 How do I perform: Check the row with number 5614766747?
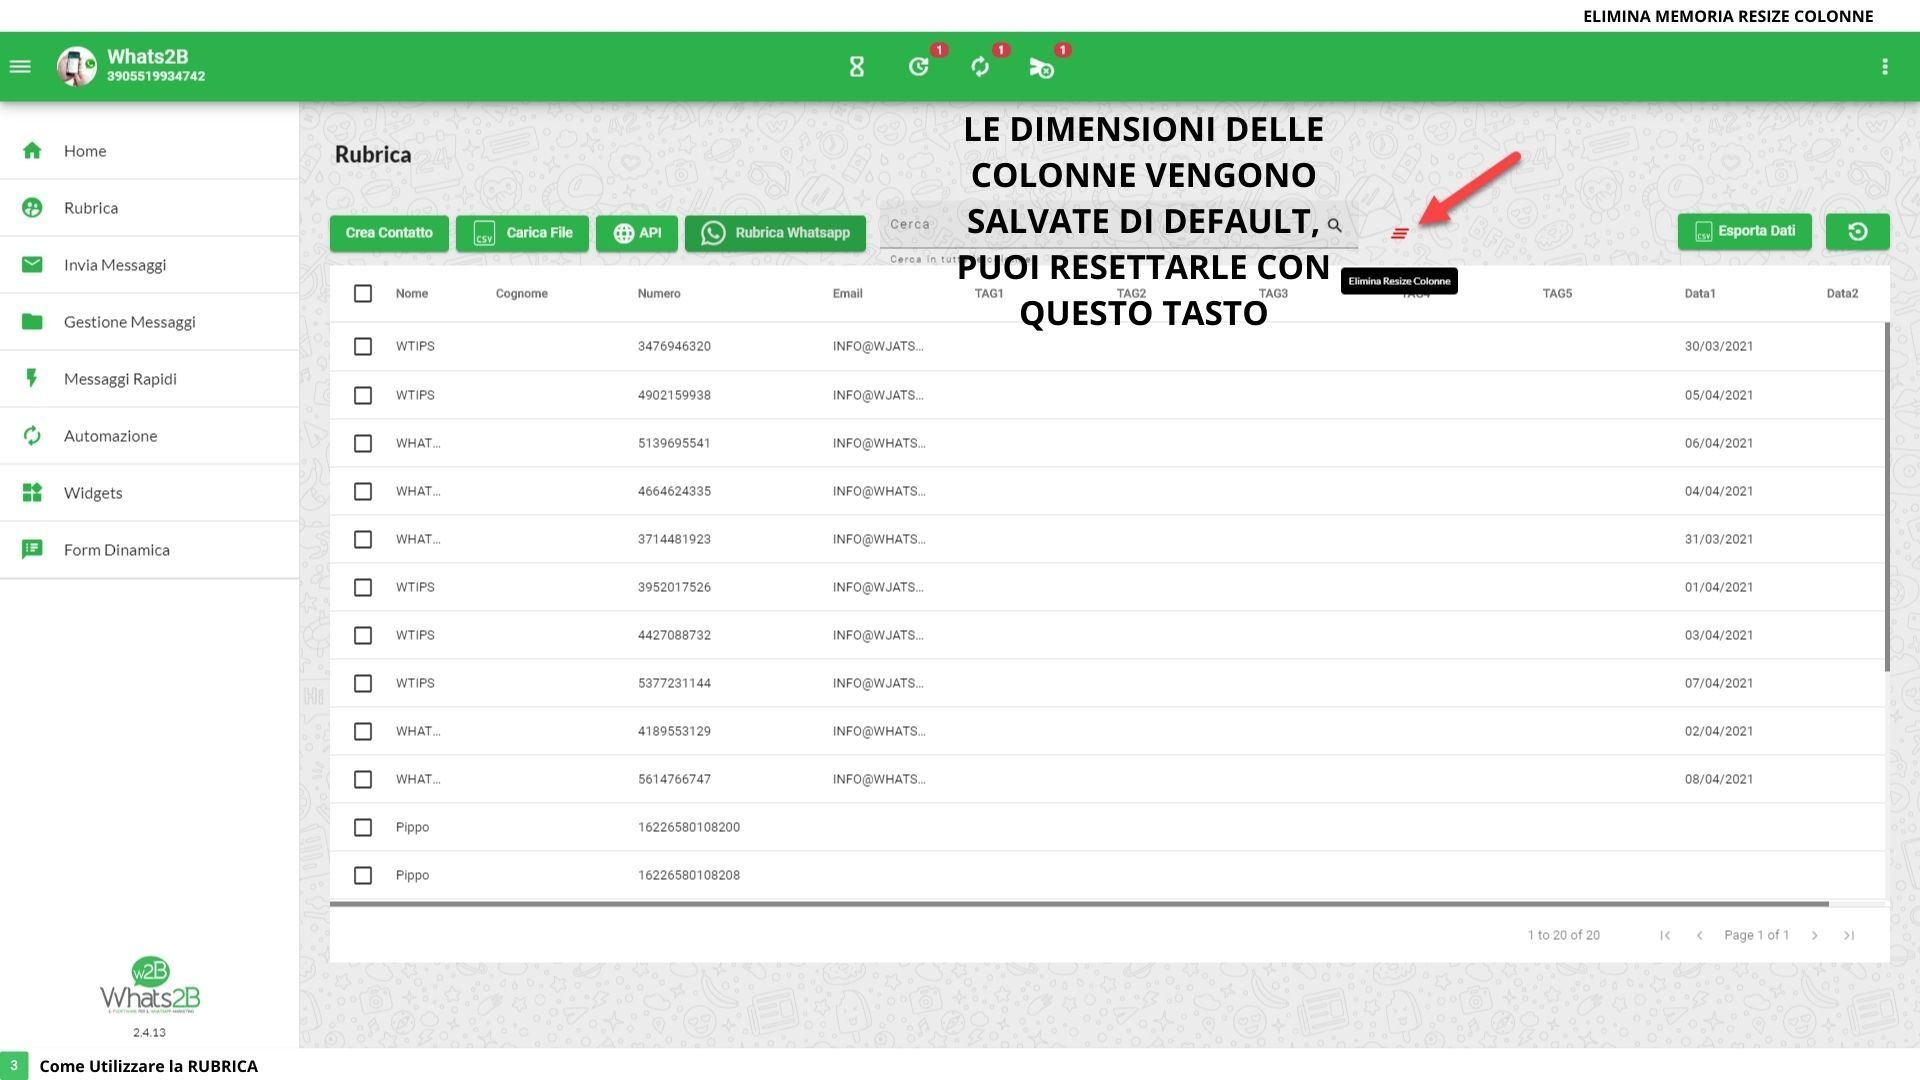tap(363, 779)
